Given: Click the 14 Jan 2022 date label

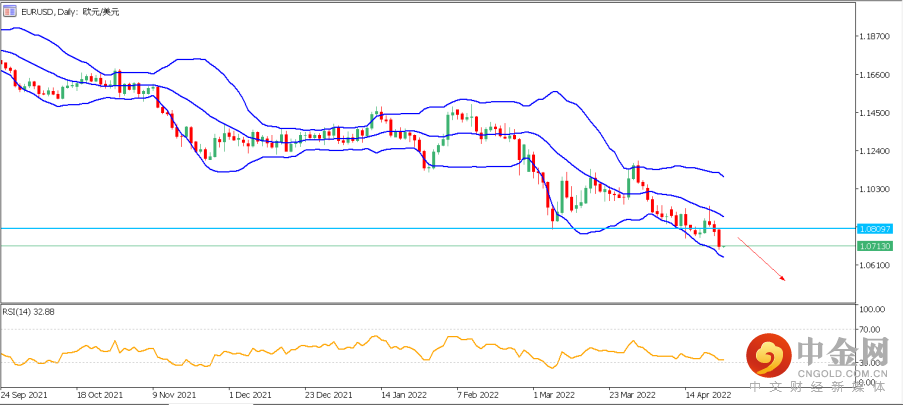Looking at the screenshot, I should [403, 396].
